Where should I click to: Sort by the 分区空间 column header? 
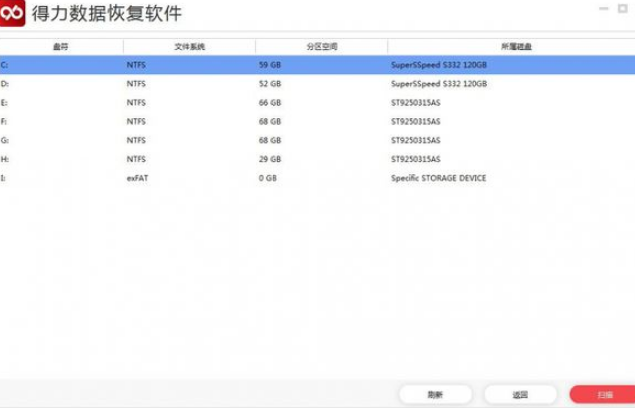(x=322, y=47)
